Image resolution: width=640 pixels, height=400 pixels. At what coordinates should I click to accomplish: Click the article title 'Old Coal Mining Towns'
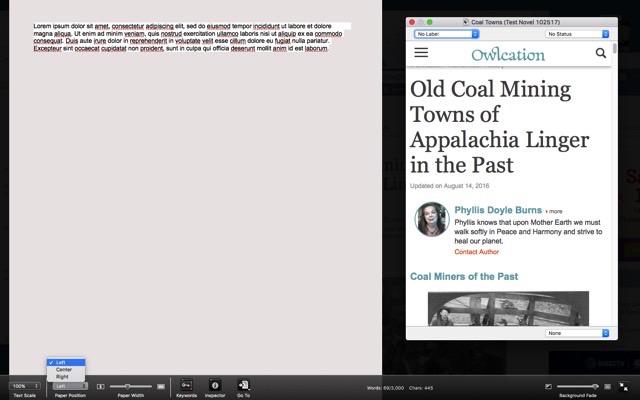[500, 127]
